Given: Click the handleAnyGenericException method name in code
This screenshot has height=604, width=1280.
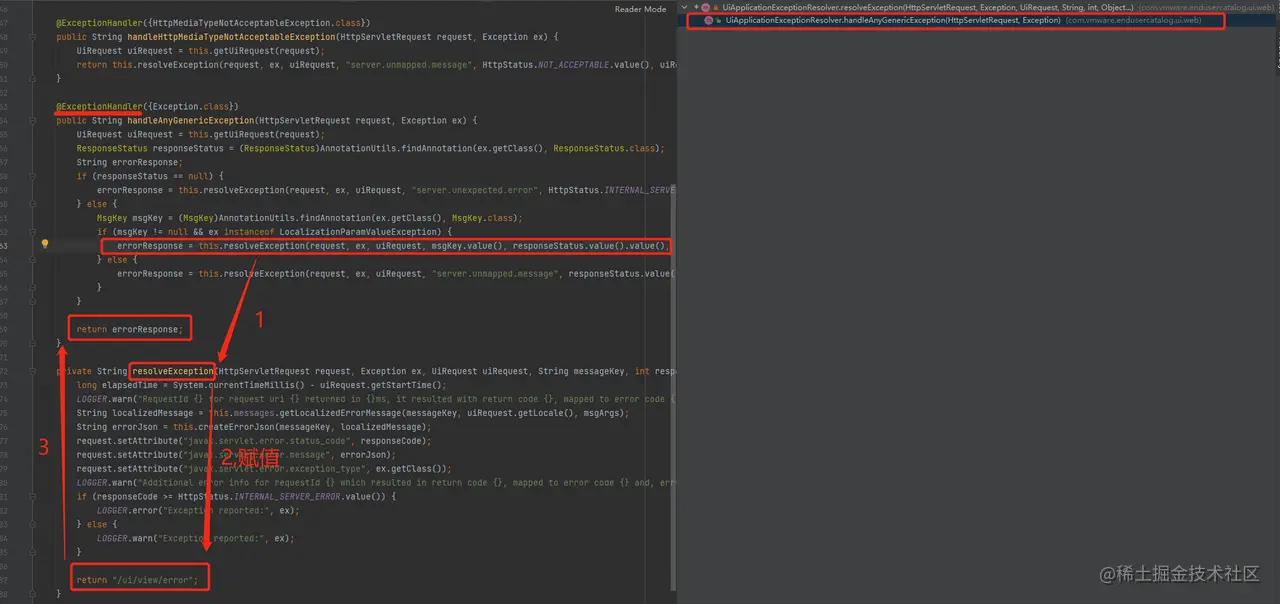Looking at the screenshot, I should (190, 121).
